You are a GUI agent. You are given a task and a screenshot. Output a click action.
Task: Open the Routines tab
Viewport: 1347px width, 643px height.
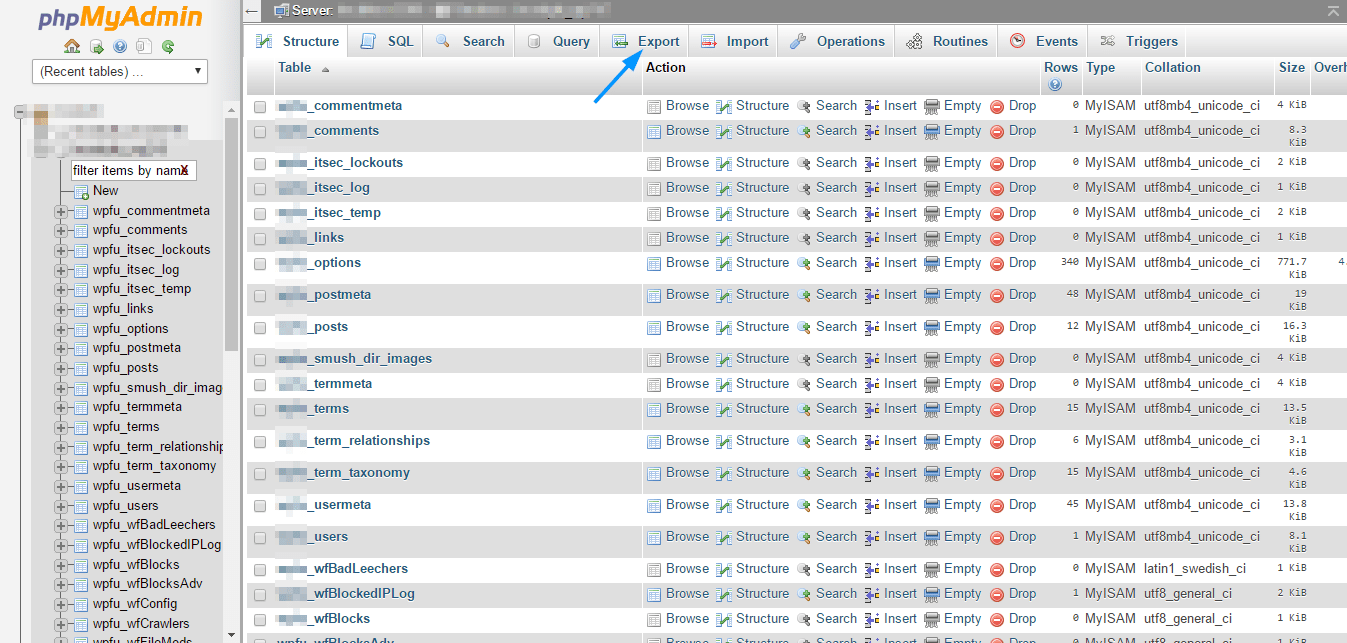[946, 41]
